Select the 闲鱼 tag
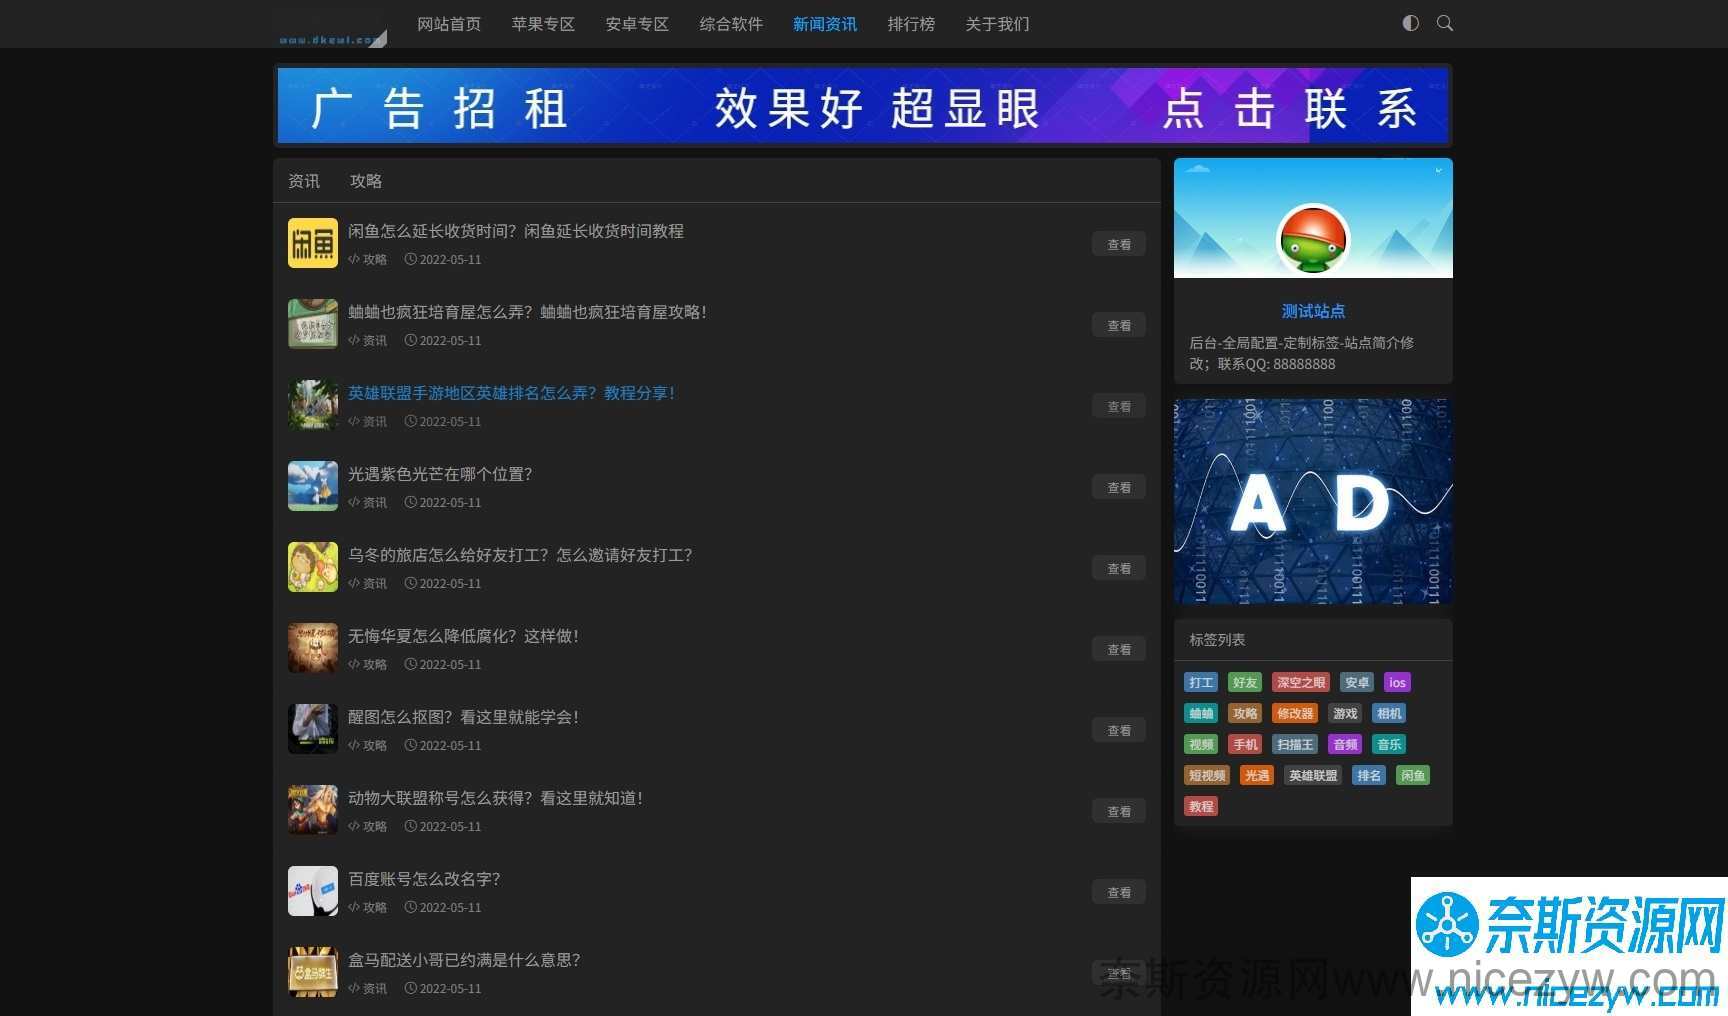The width and height of the screenshot is (1728, 1016). pyautogui.click(x=1413, y=775)
